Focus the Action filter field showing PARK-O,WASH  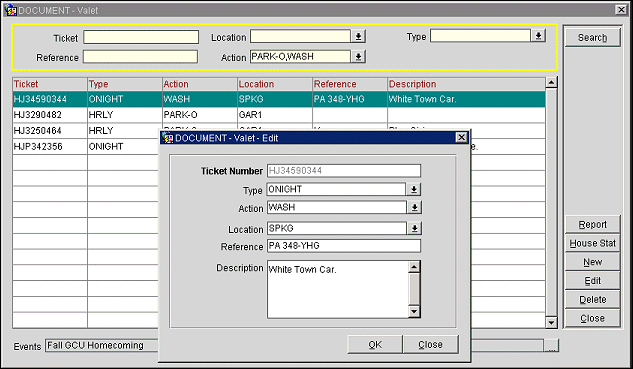[x=300, y=57]
